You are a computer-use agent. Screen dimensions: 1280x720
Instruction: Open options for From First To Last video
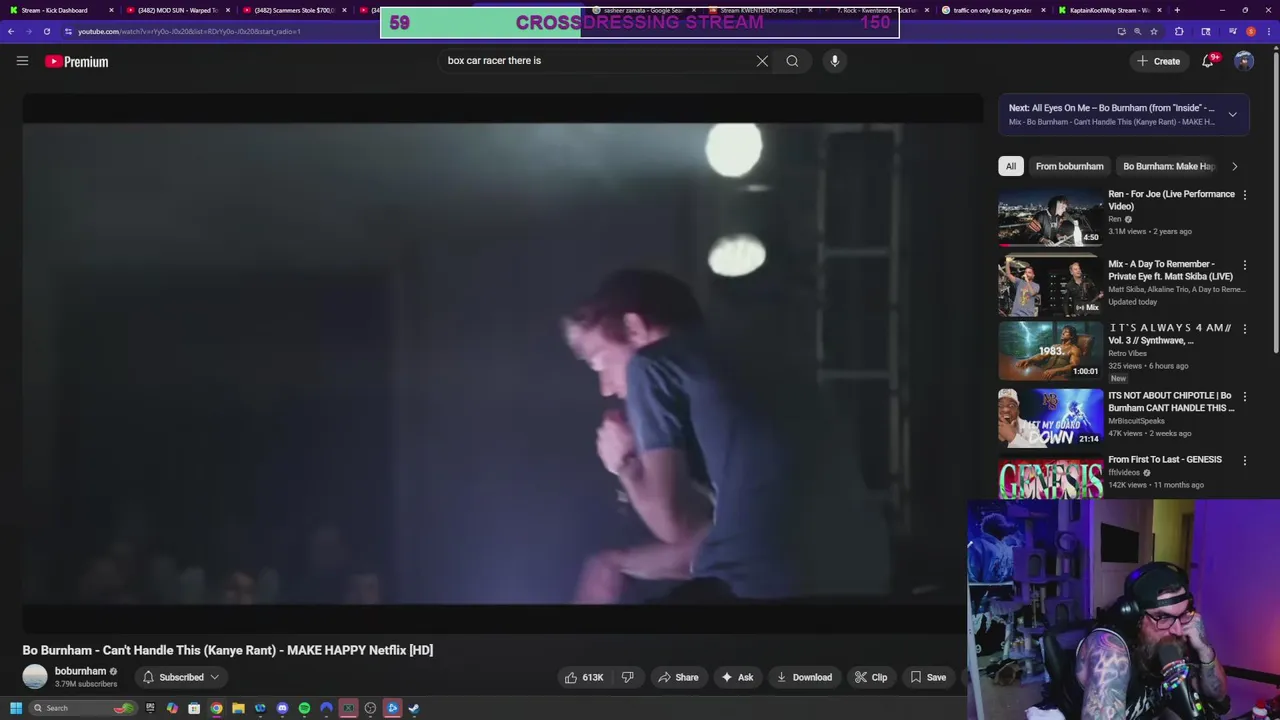point(1245,460)
